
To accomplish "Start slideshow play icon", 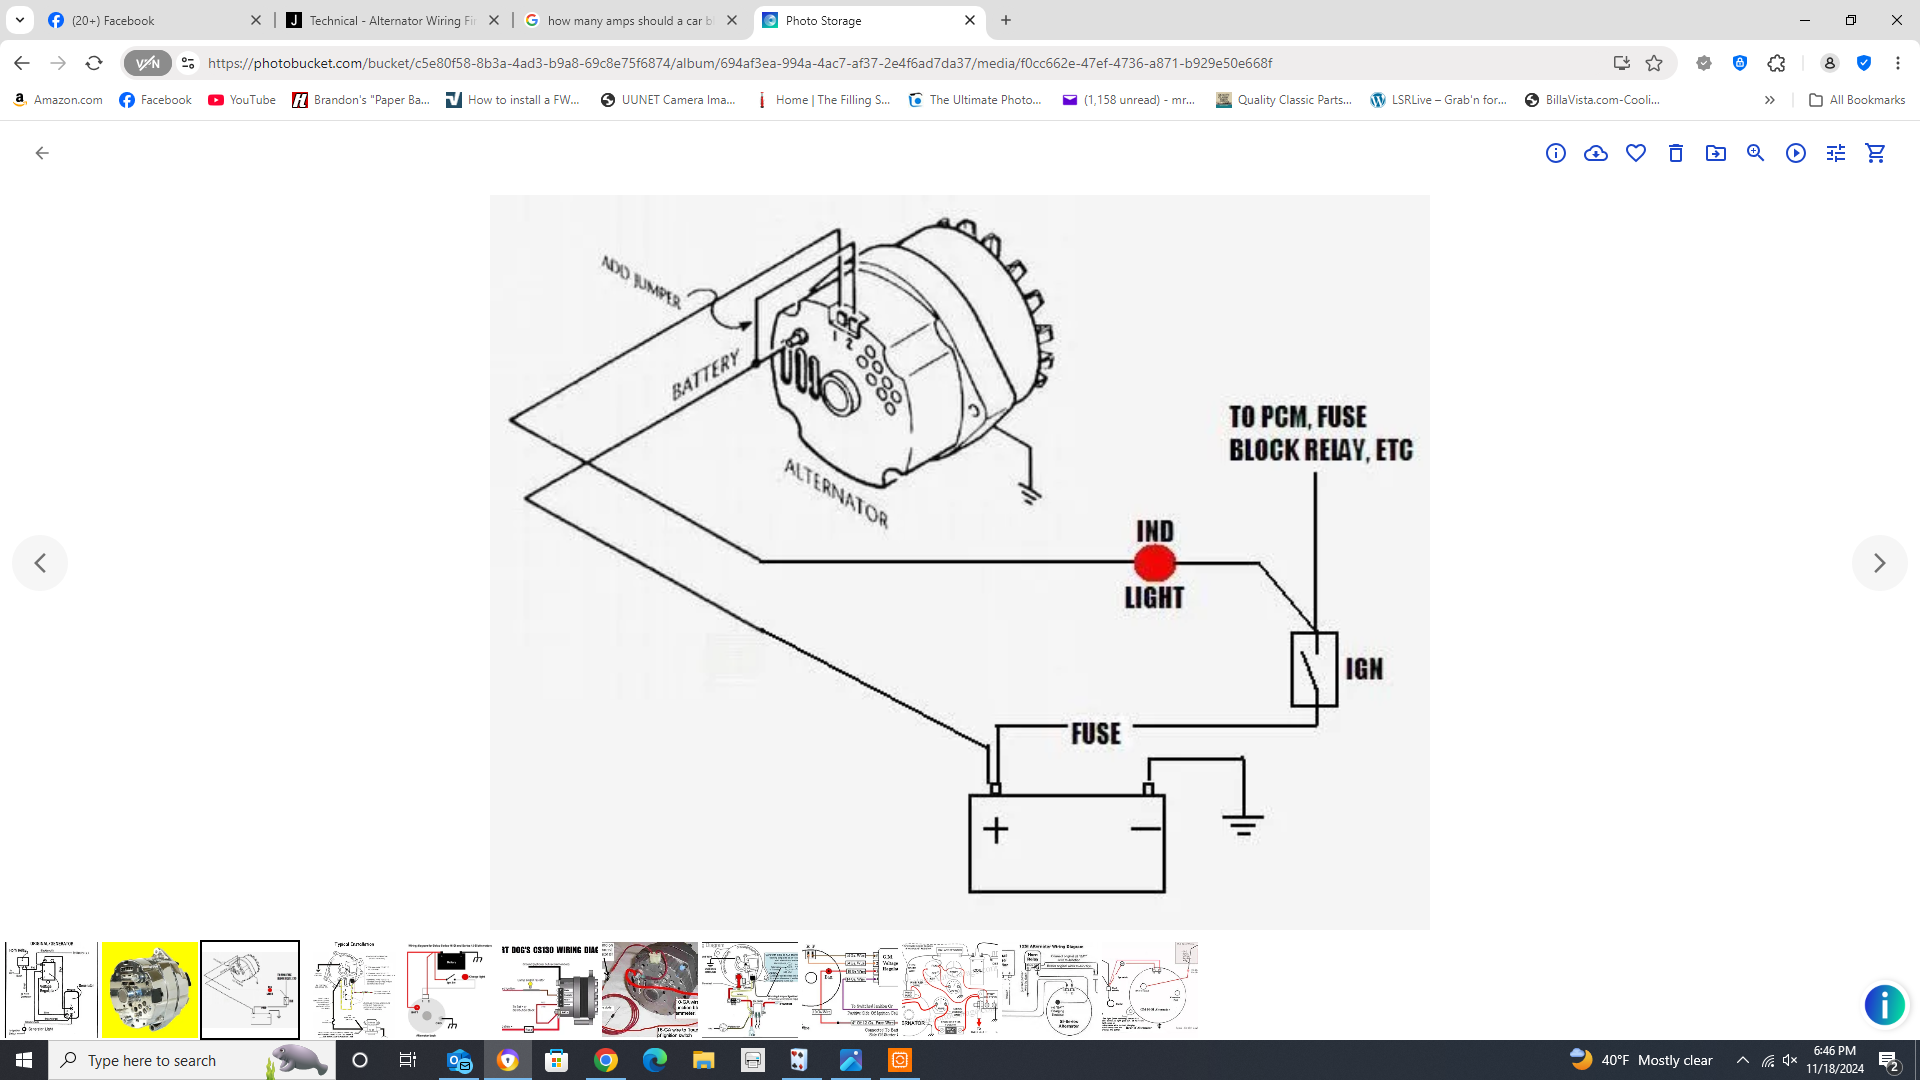I will tap(1796, 153).
